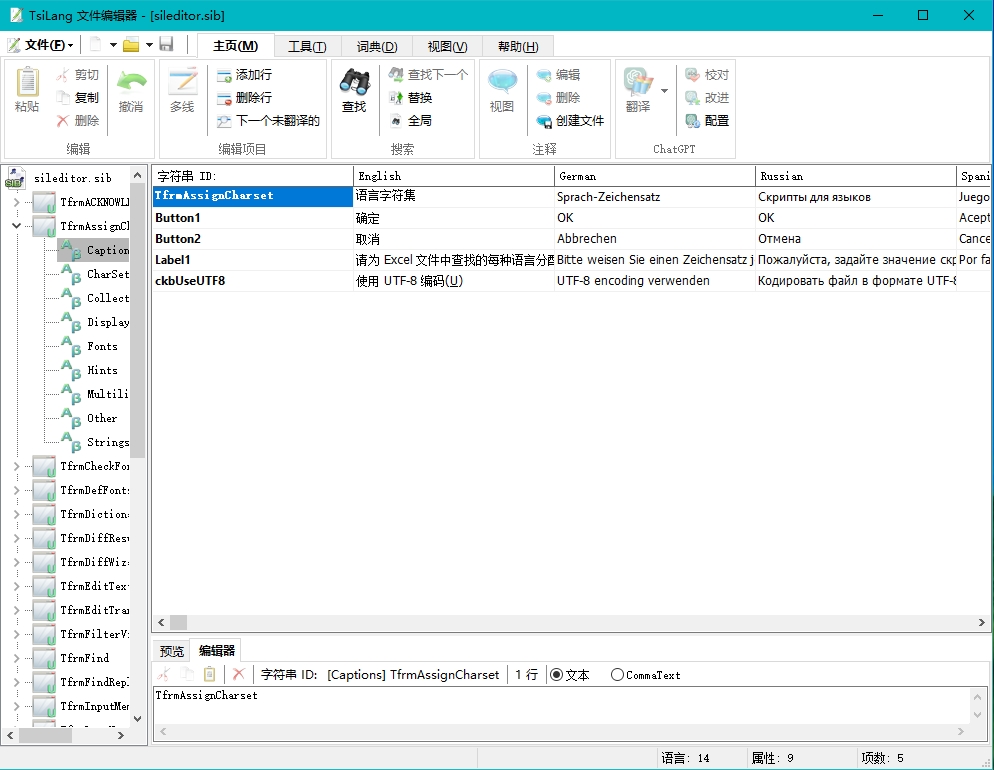The height and width of the screenshot is (770, 994).
Task: Open dropdown arrow next to New document icon
Action: [113, 45]
